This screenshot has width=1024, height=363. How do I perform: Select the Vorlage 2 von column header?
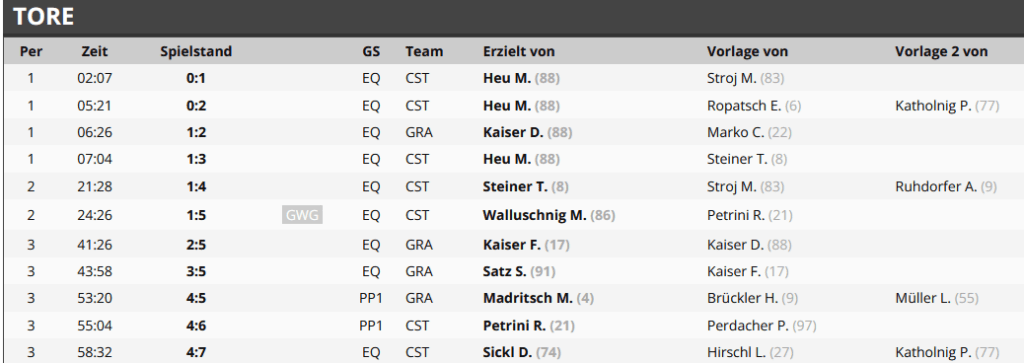tap(941, 52)
